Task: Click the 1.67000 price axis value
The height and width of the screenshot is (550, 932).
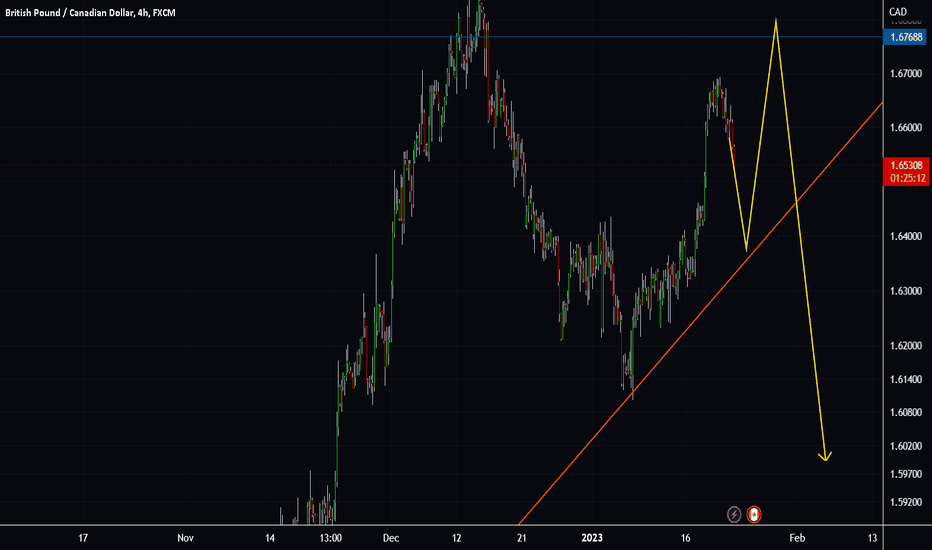Action: point(906,74)
